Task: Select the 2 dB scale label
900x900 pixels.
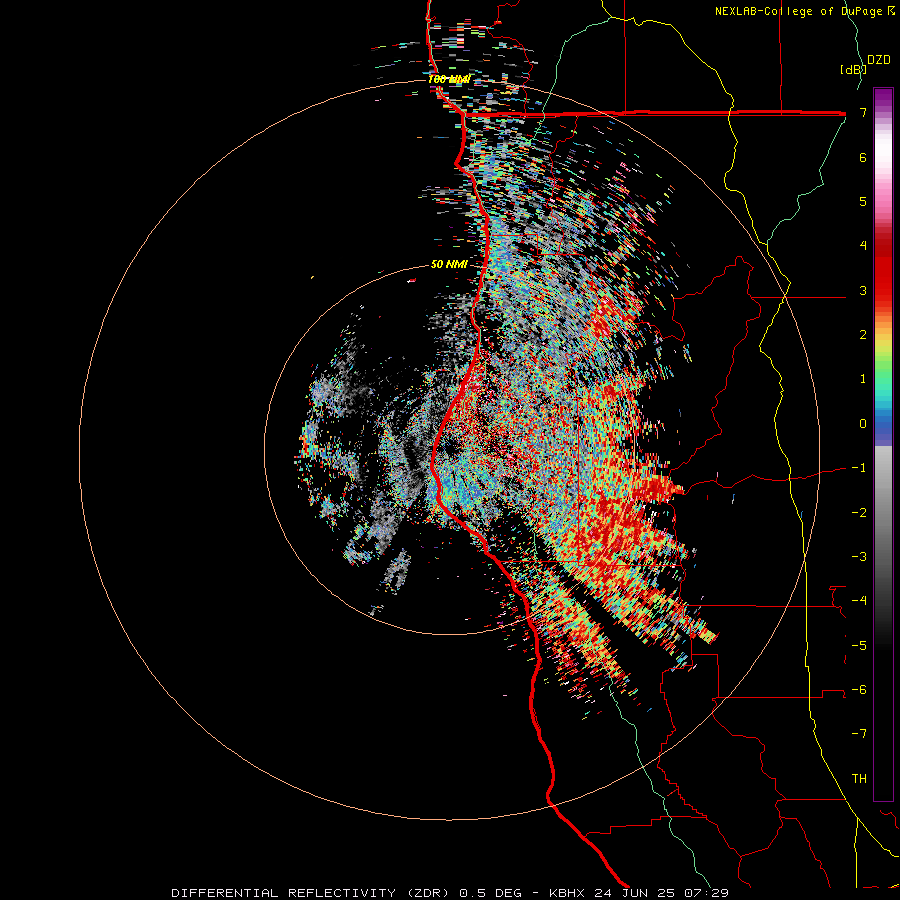Action: click(x=863, y=335)
